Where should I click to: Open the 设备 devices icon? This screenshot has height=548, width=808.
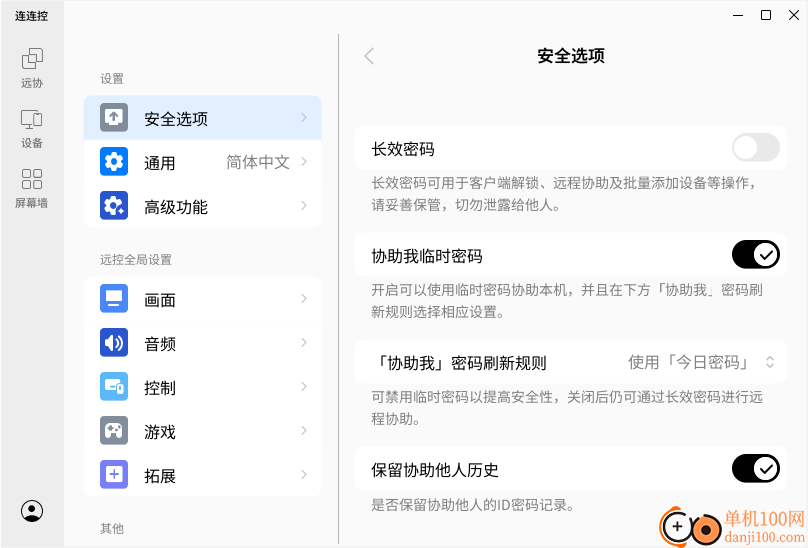point(31,119)
